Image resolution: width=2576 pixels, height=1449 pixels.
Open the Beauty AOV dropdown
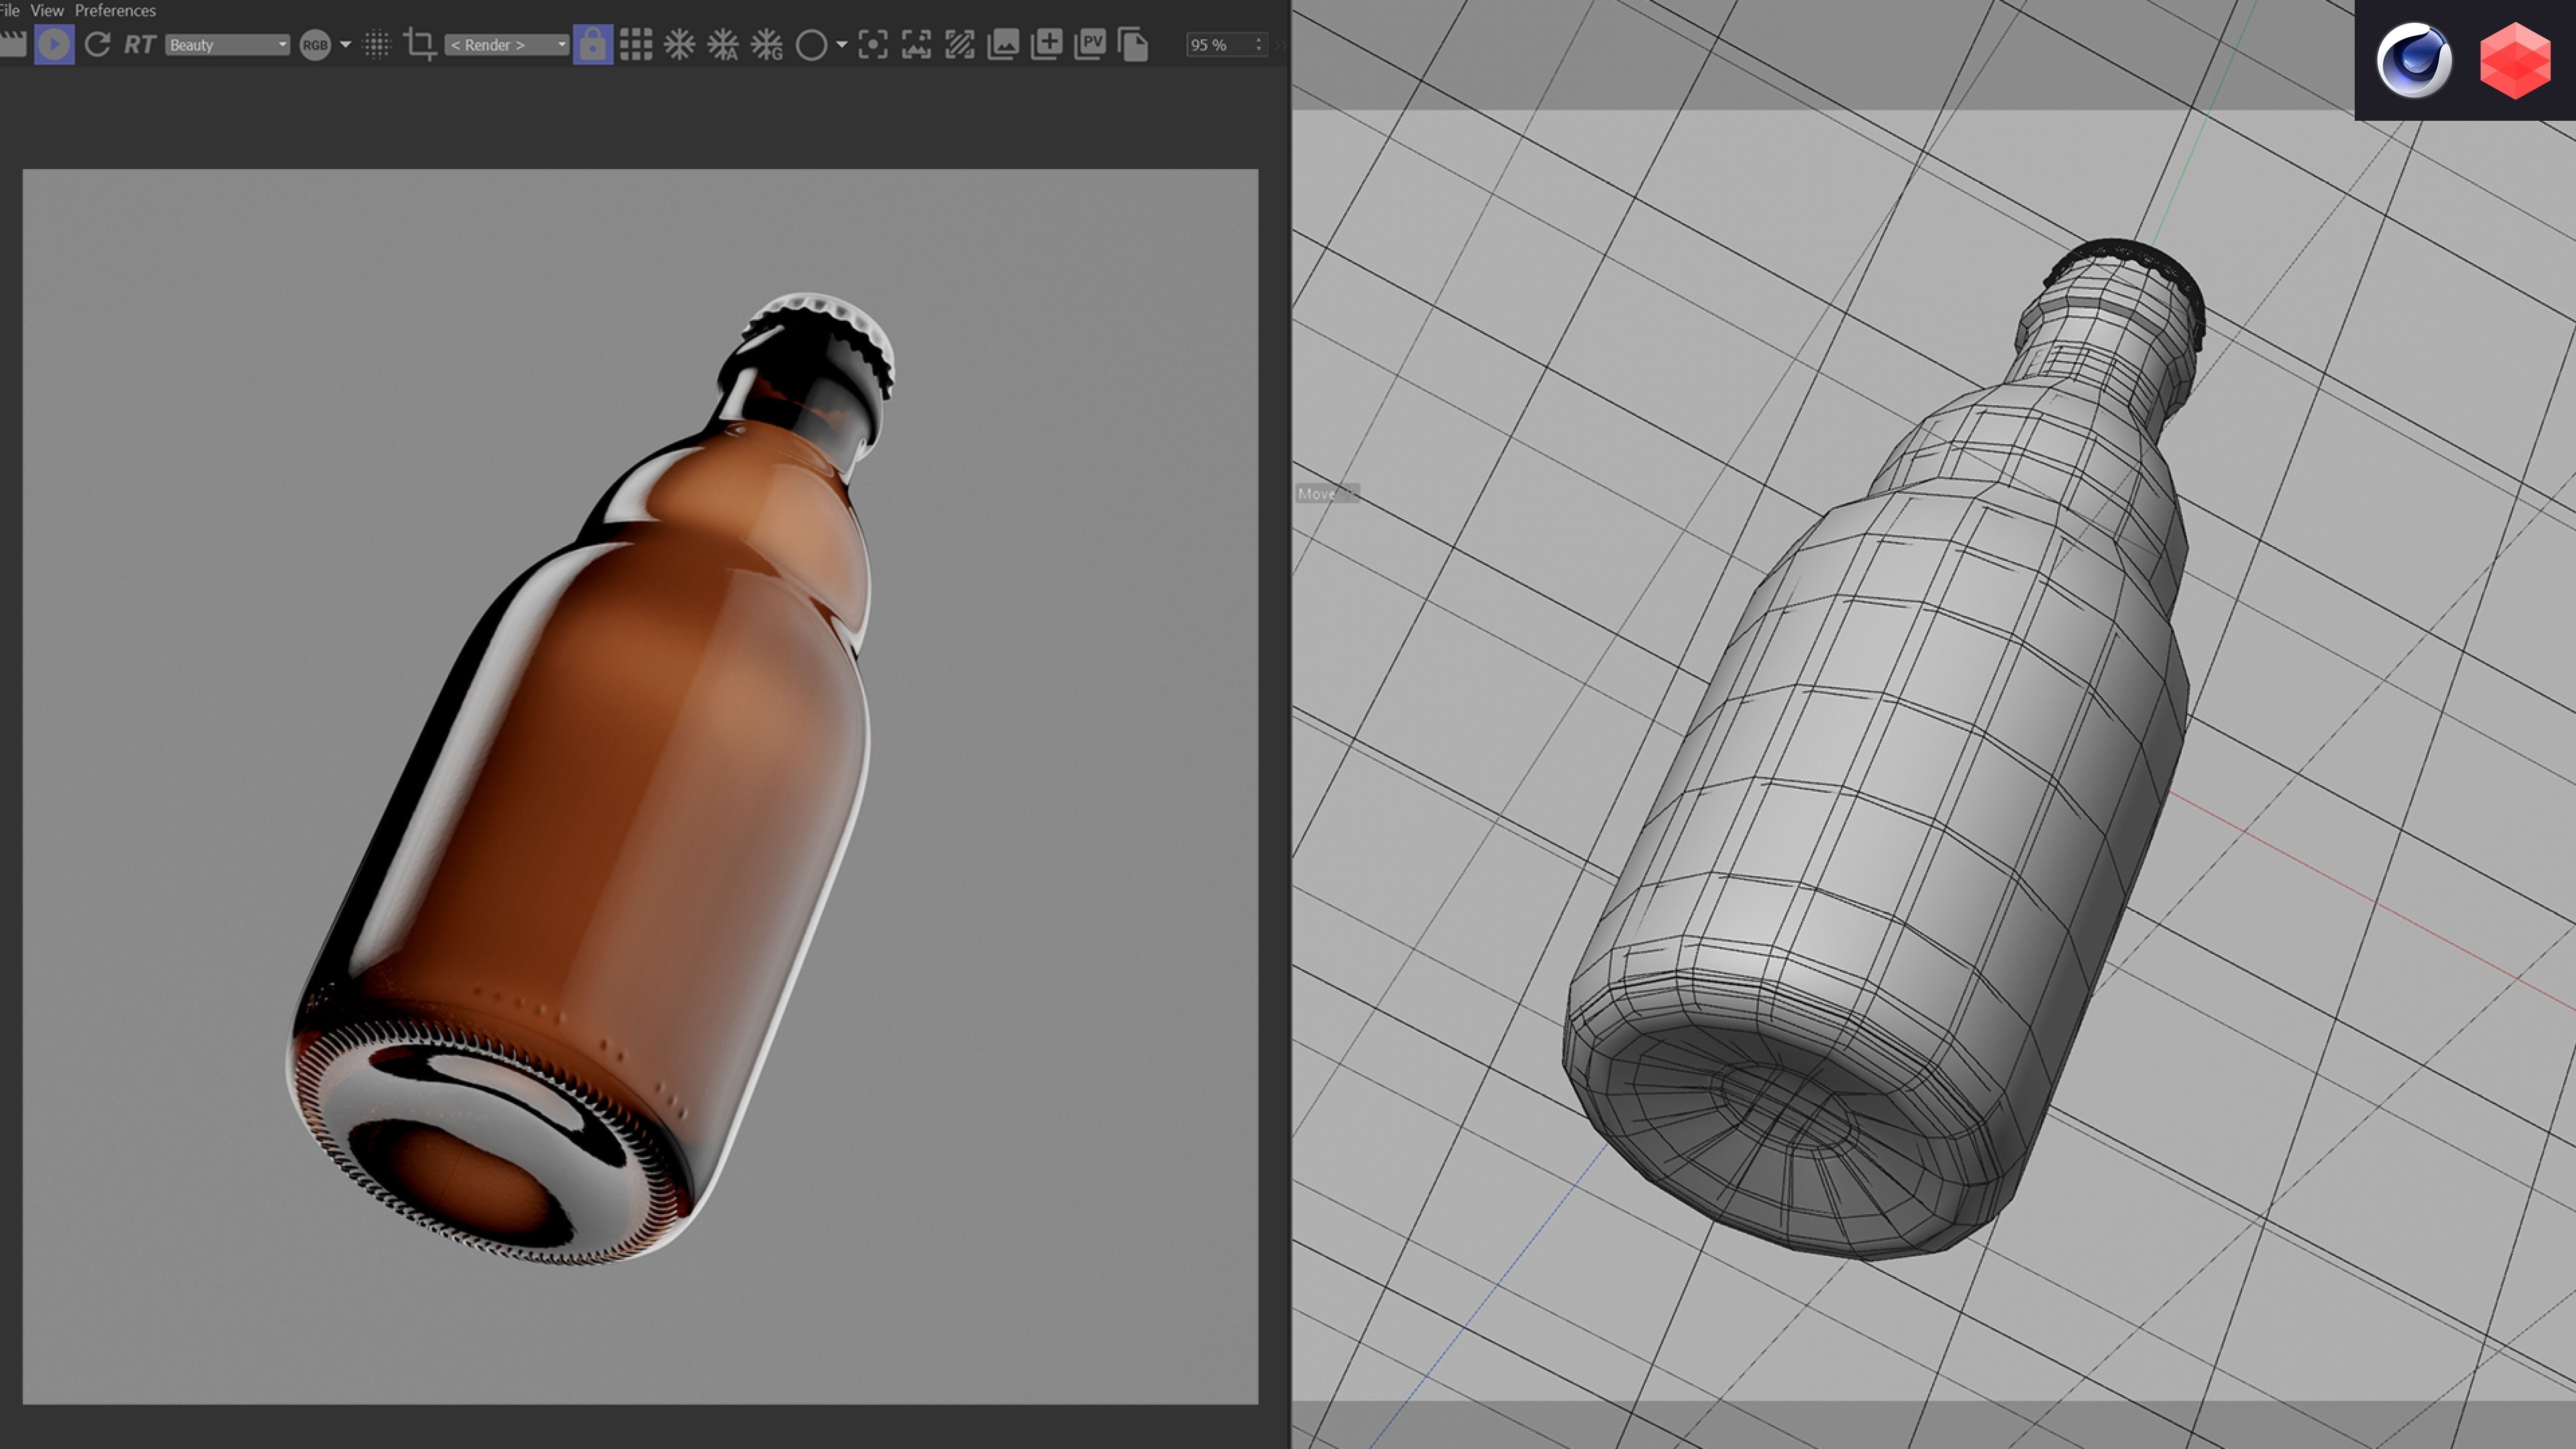pos(225,44)
